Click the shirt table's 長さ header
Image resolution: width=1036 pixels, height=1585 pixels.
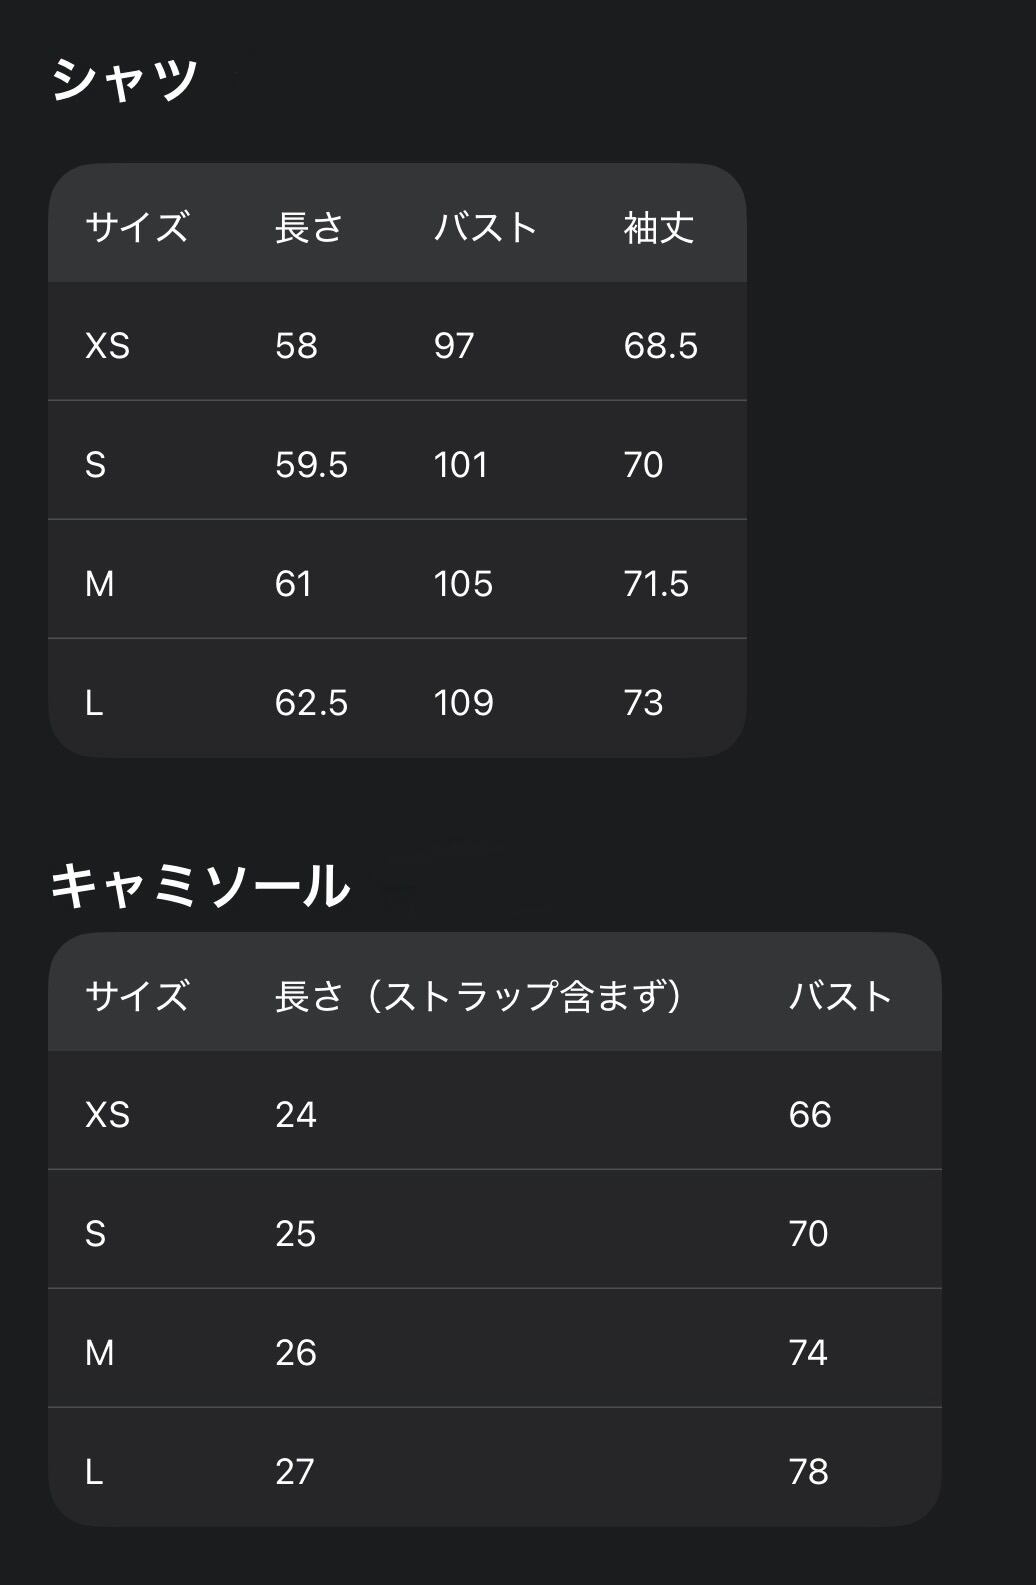click(x=309, y=228)
